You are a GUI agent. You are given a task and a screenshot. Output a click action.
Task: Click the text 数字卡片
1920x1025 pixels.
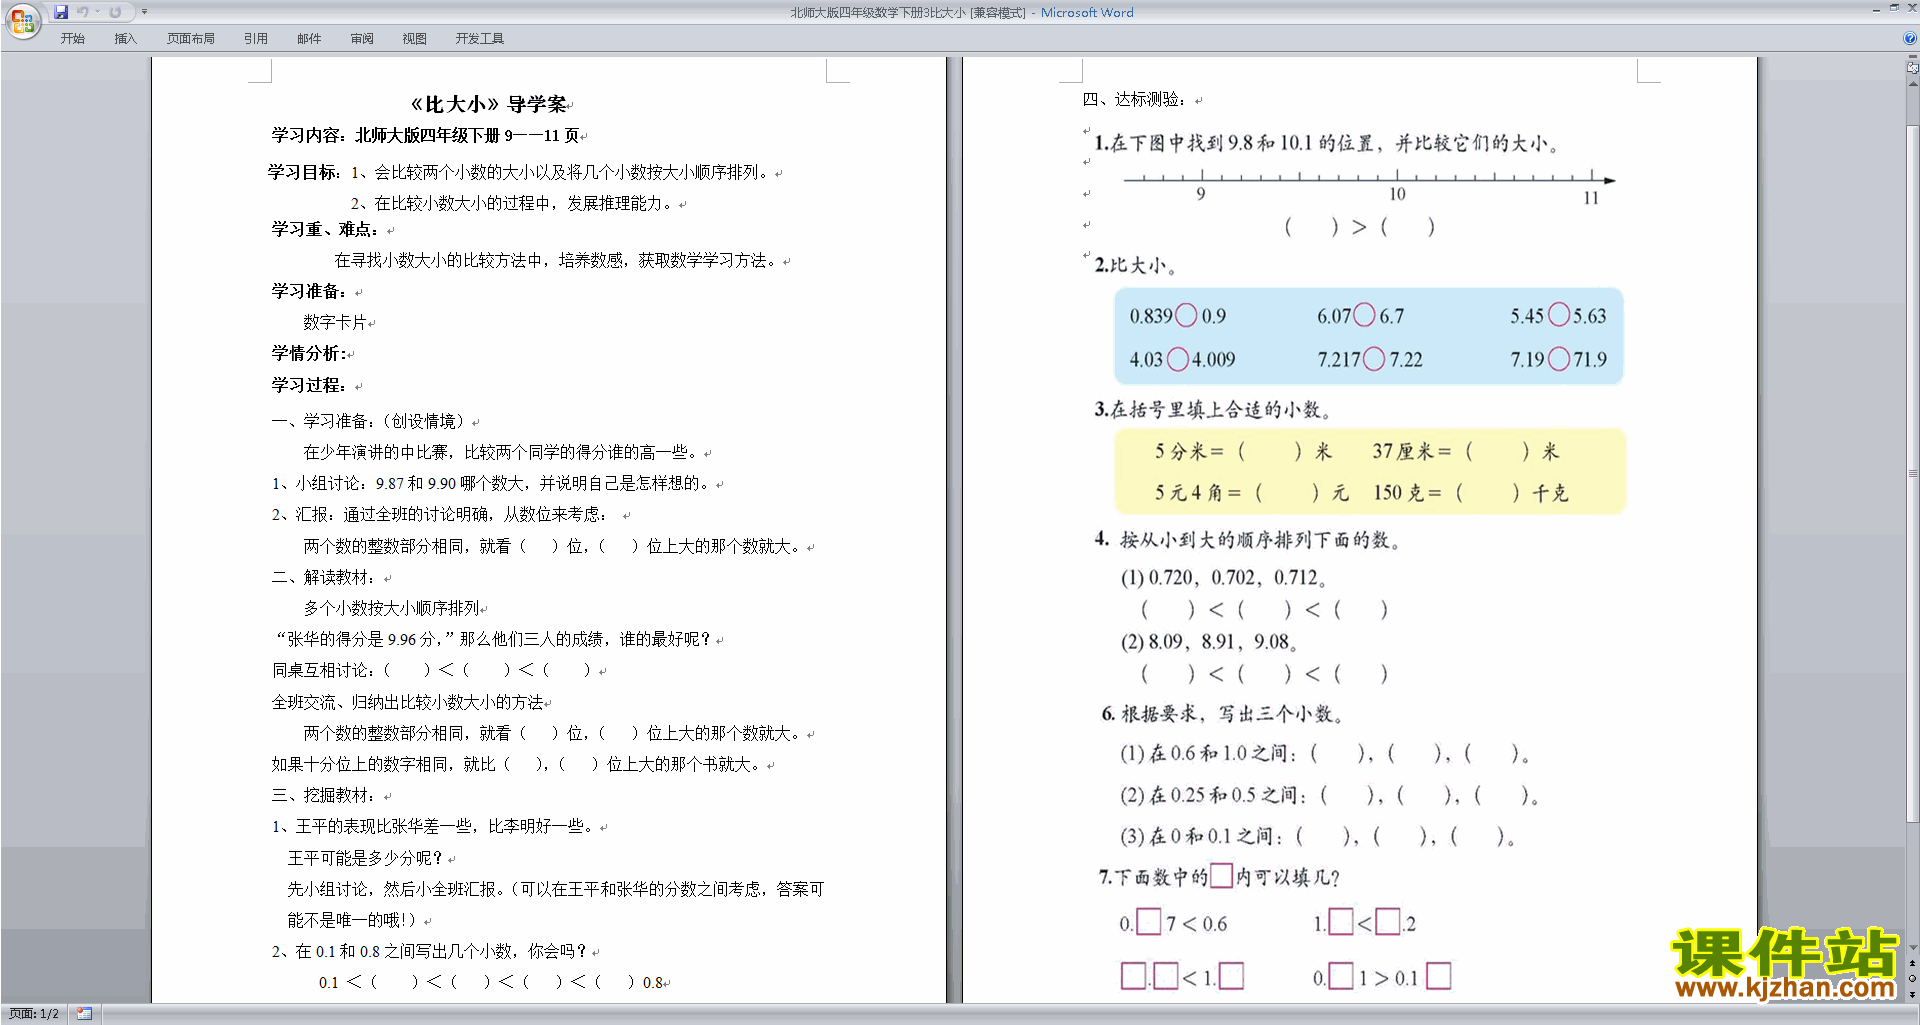tap(335, 322)
